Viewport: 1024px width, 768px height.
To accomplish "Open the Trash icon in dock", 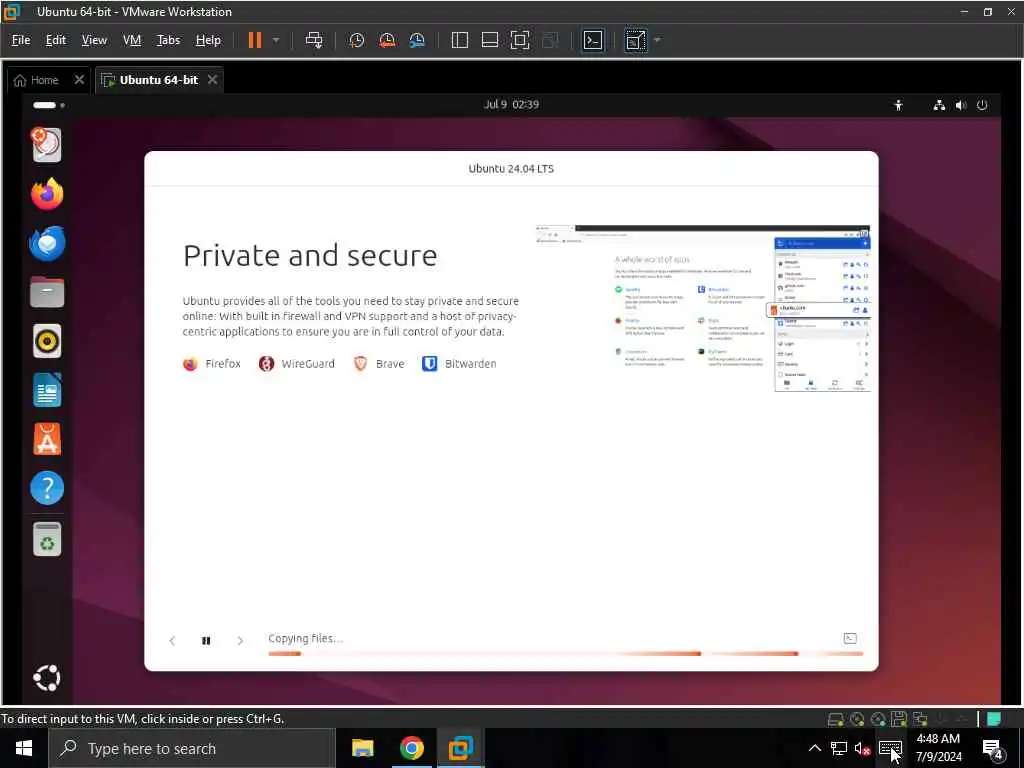I will pos(47,539).
